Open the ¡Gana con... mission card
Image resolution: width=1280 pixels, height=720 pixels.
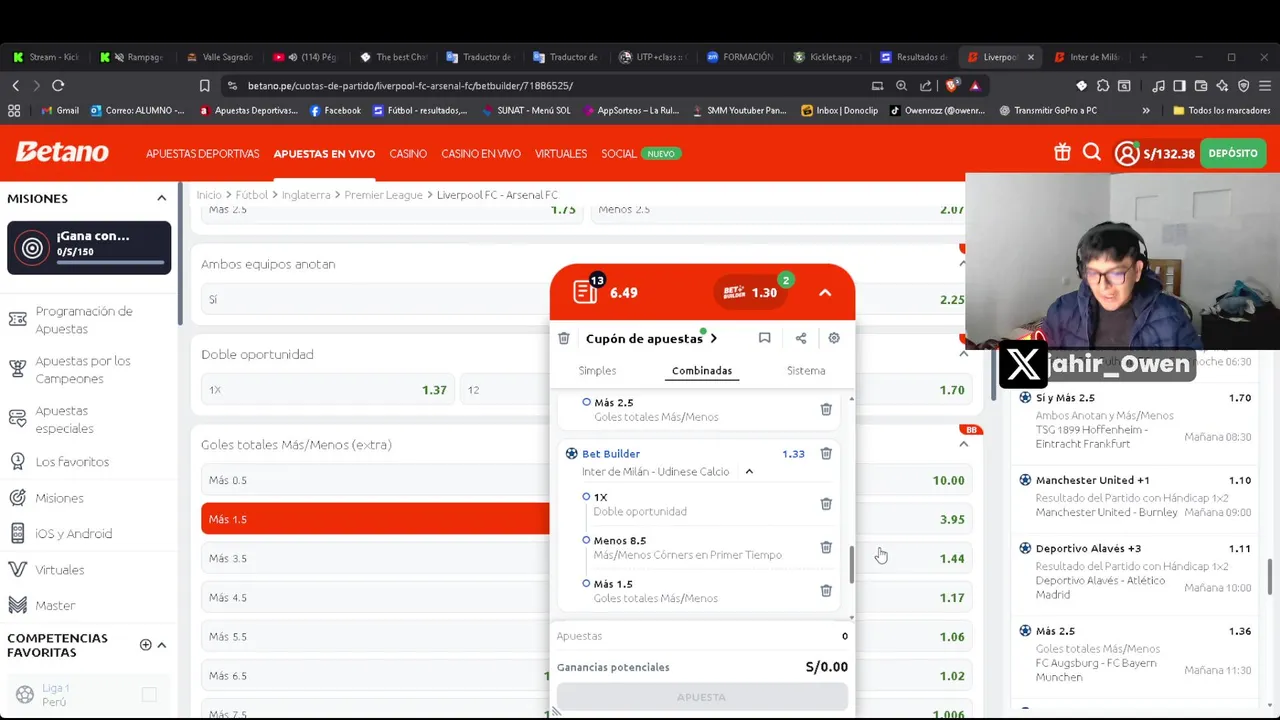[x=89, y=247]
